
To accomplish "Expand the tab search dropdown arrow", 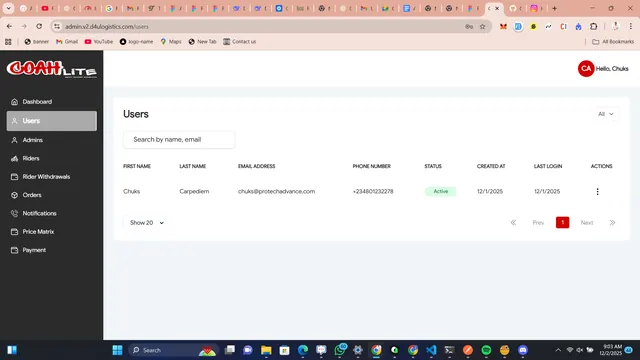I will click(8, 8).
